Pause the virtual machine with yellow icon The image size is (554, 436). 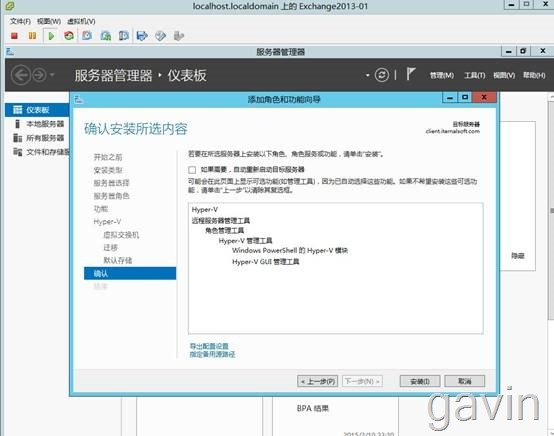[x=32, y=36]
